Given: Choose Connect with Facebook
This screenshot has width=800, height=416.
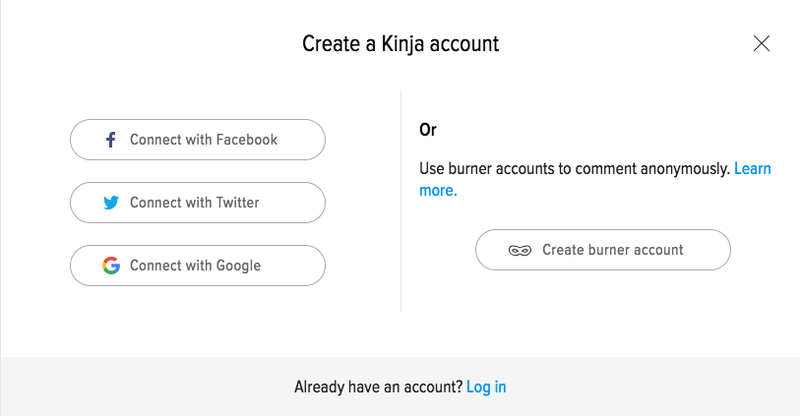Looking at the screenshot, I should coord(197,140).
